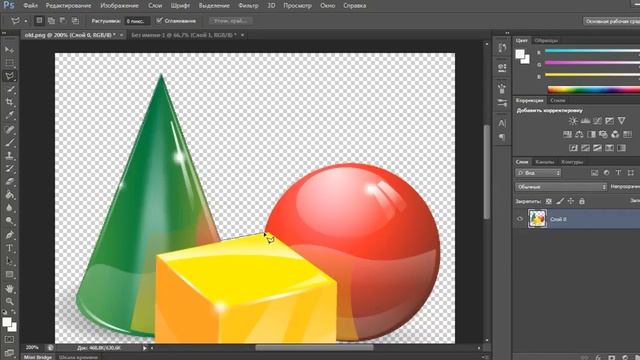This screenshot has height=360, width=640.
Task: Open the lasso tool preset picker arrow
Action: (25, 21)
